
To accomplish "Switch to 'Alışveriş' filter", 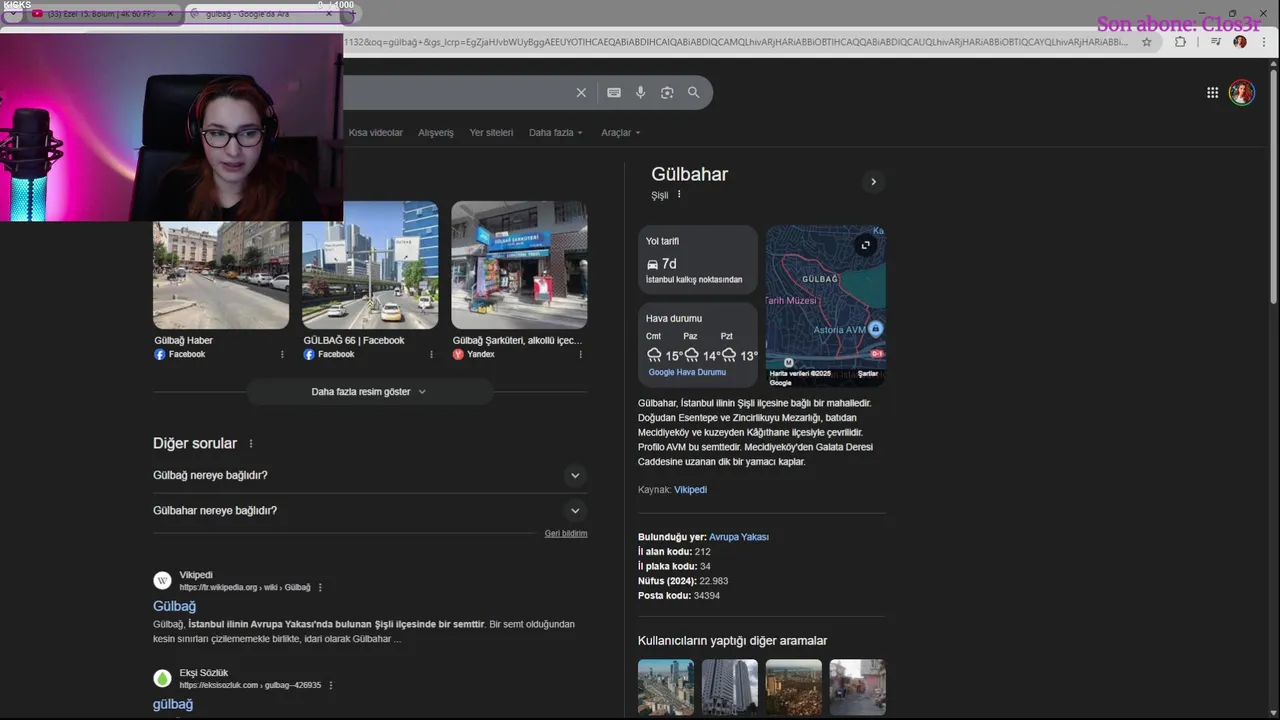I will pos(436,132).
